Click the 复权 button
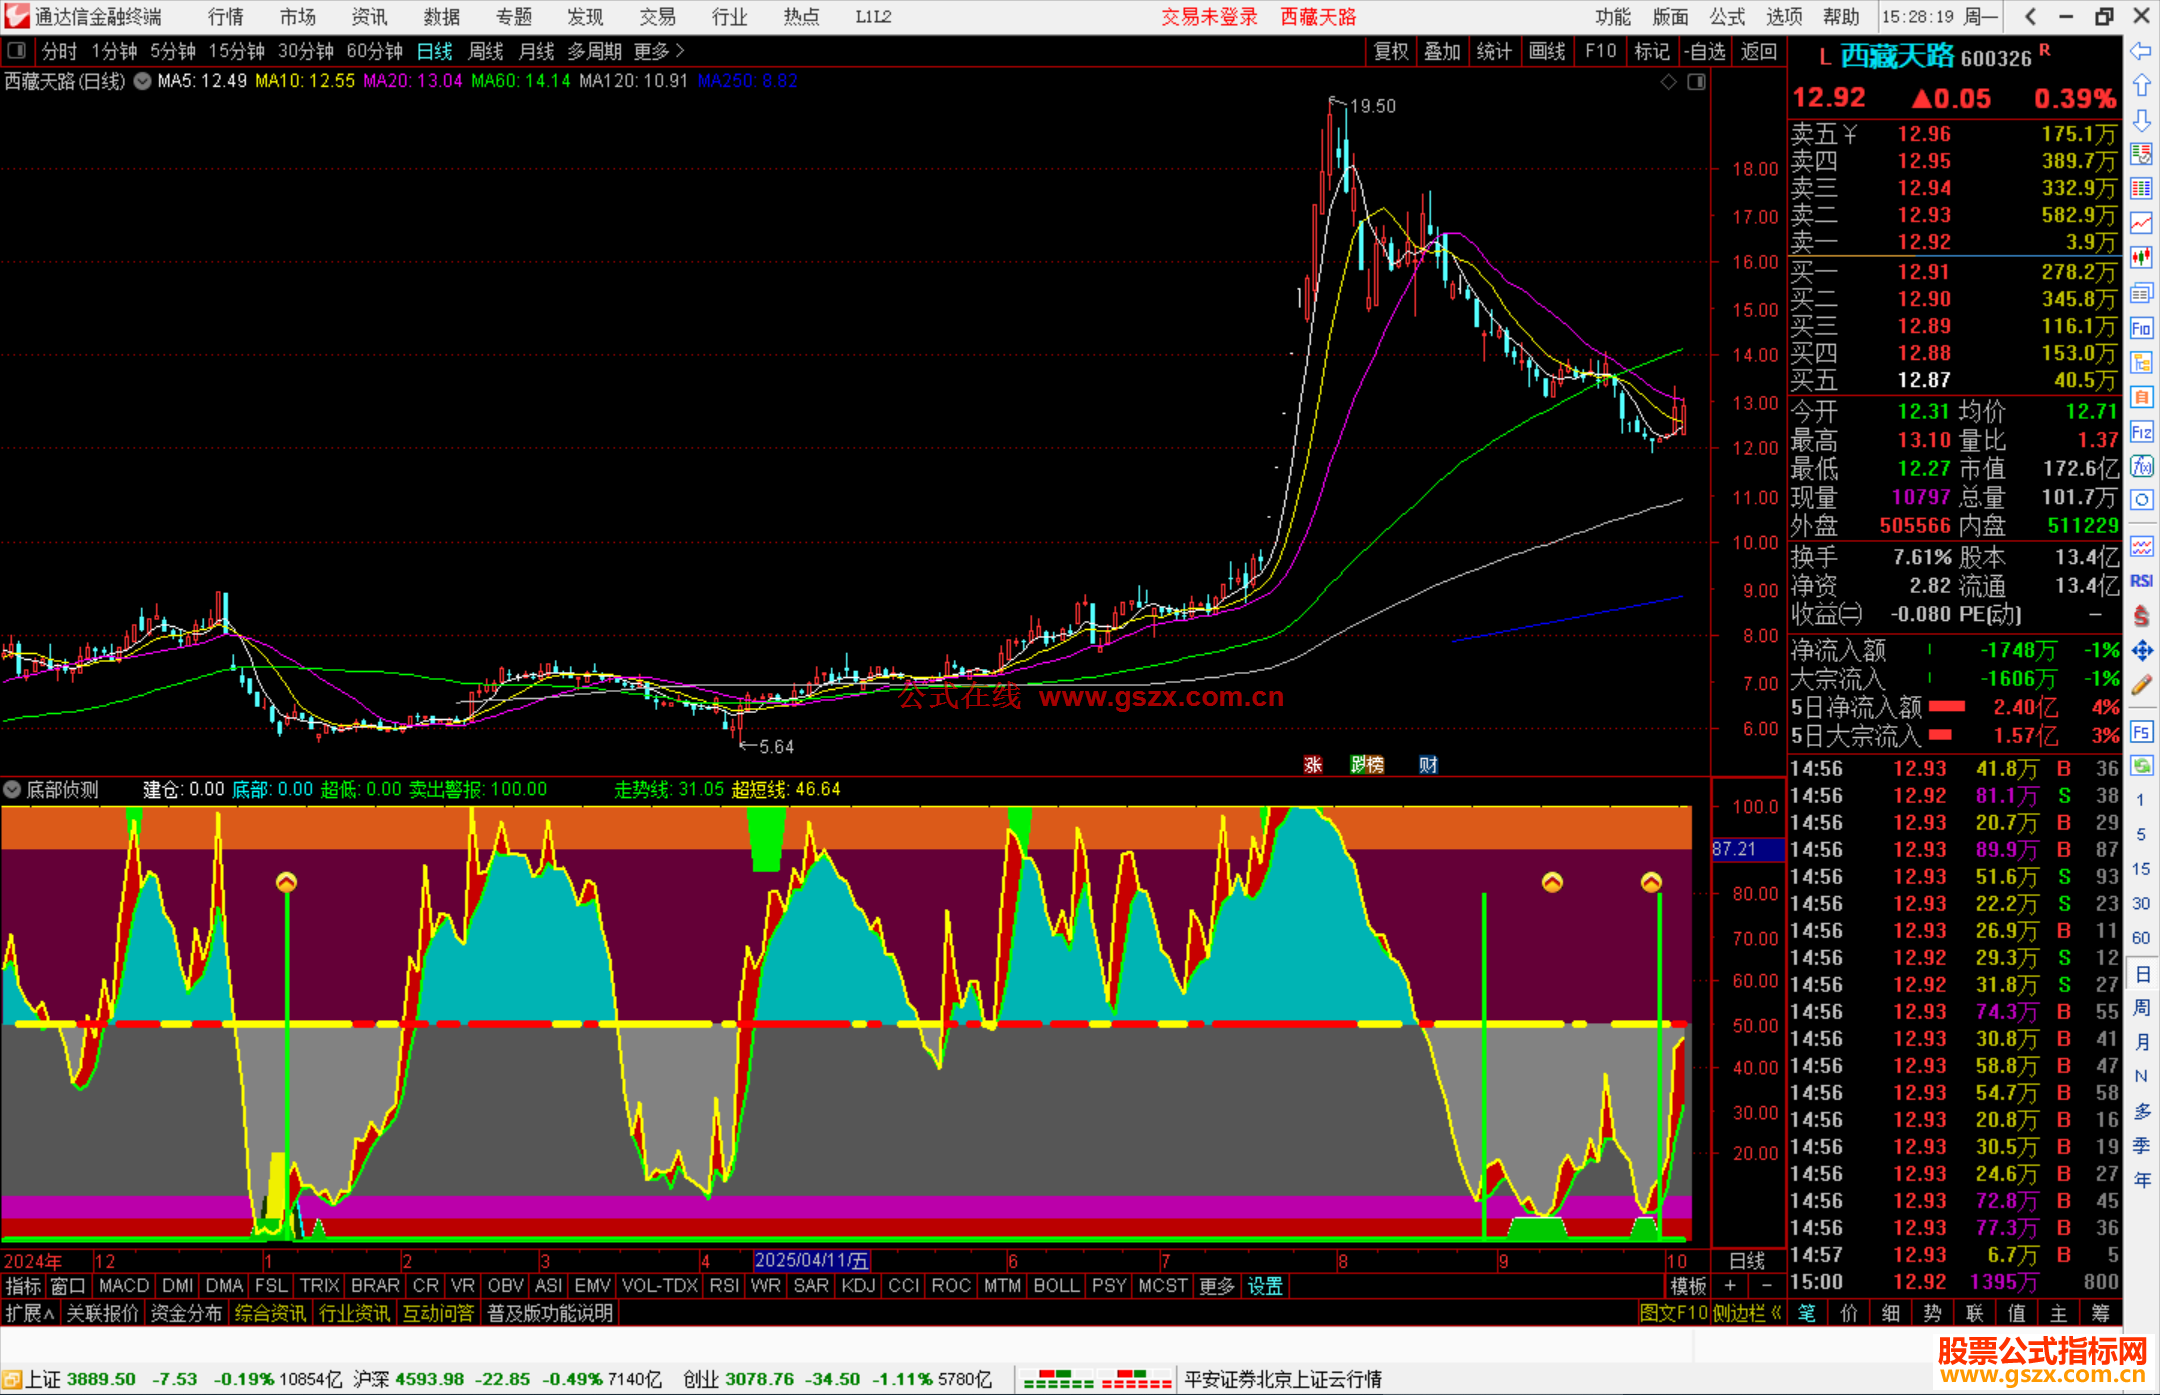 coord(1390,51)
